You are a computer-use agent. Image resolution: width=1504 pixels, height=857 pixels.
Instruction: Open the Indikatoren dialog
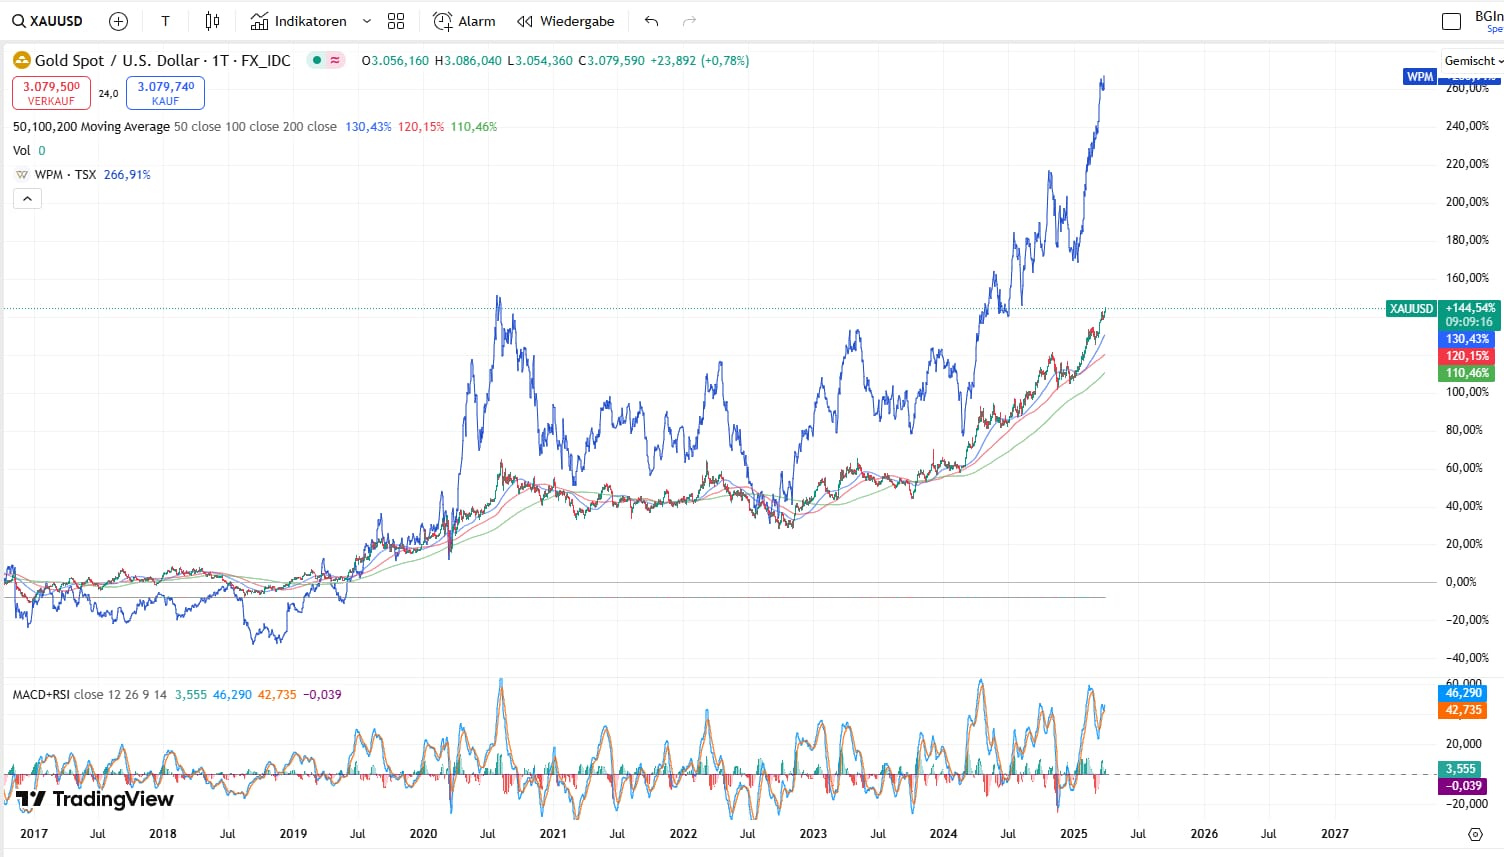coord(299,21)
